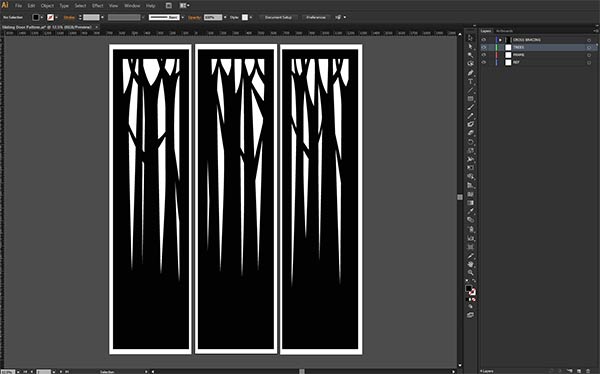Click the Preferences button
Image resolution: width=600 pixels, height=374 pixels.
point(316,17)
